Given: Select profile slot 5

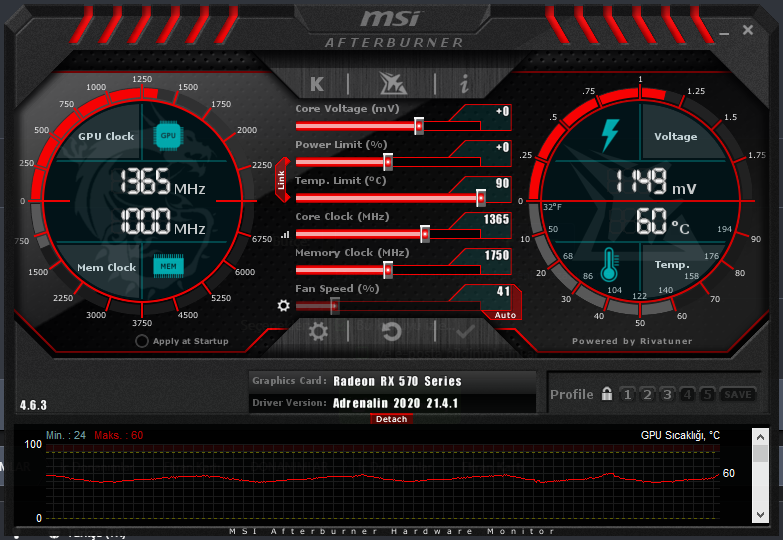Looking at the screenshot, I should click(x=707, y=395).
